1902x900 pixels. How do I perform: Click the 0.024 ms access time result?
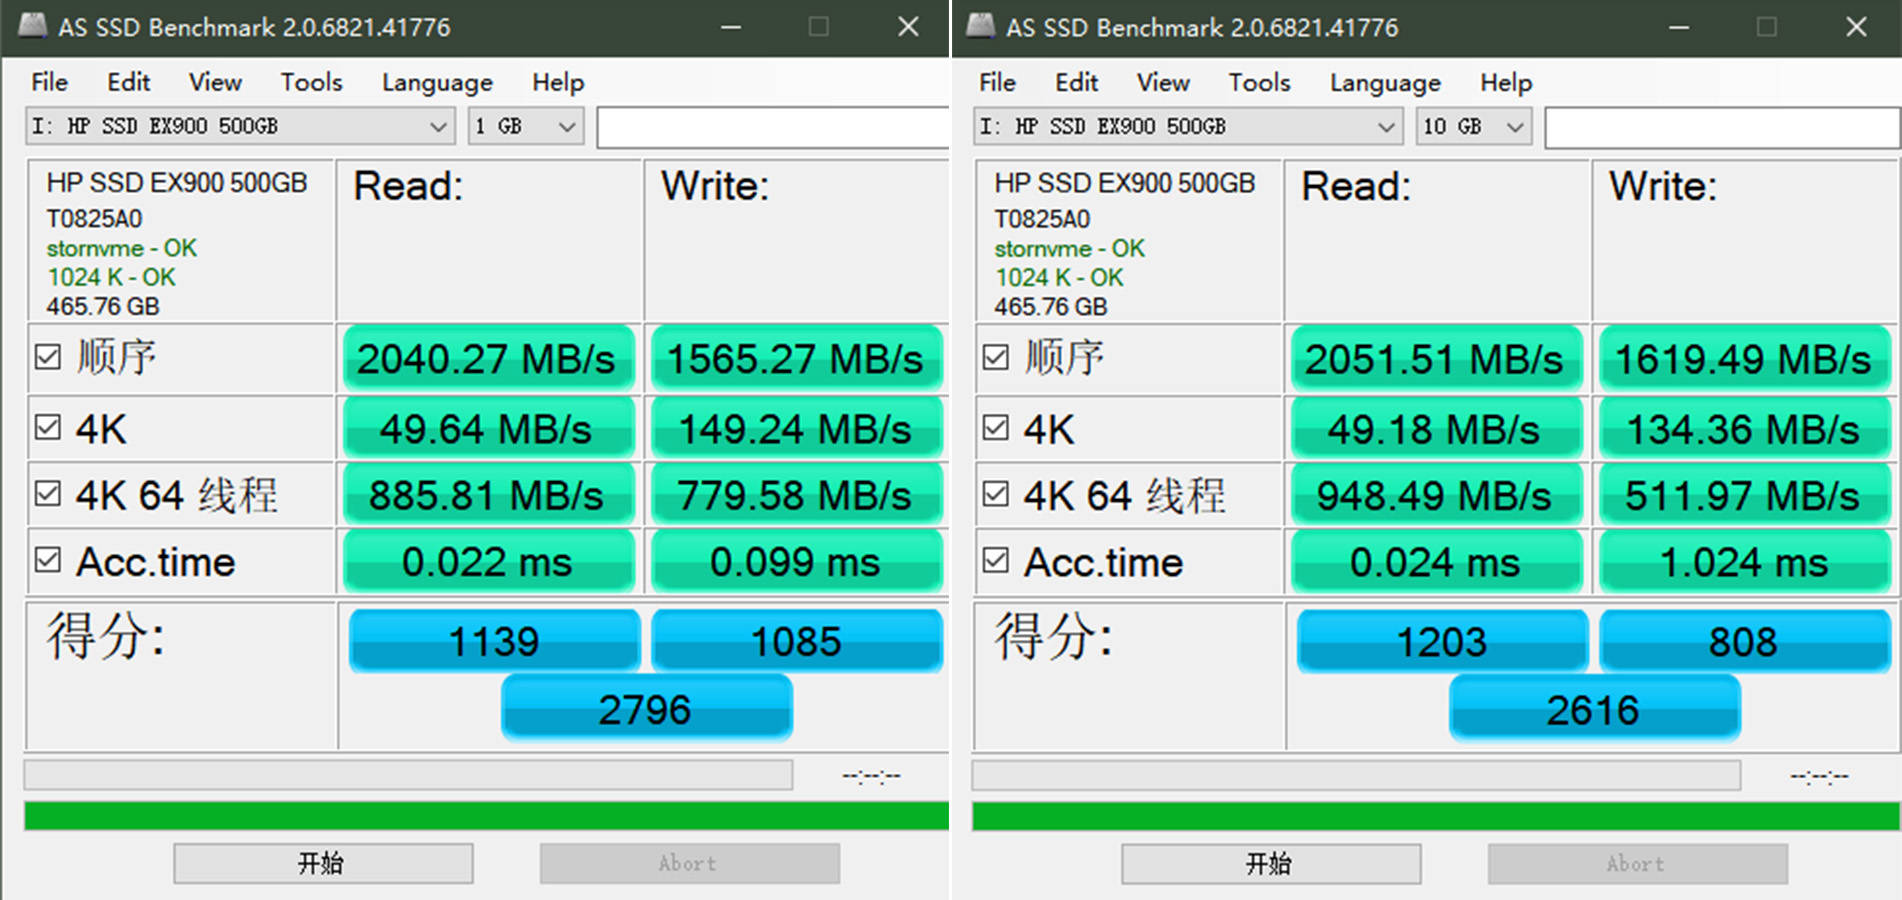1436,561
